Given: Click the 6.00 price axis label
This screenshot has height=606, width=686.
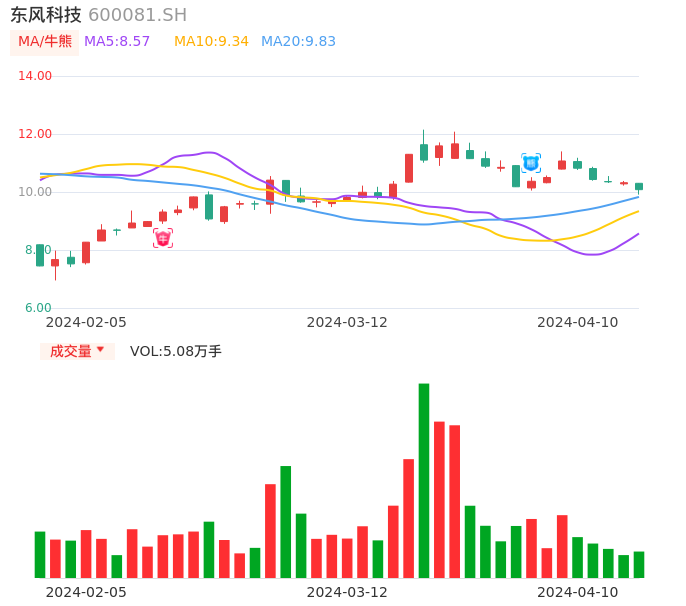Looking at the screenshot, I should [x=38, y=308].
